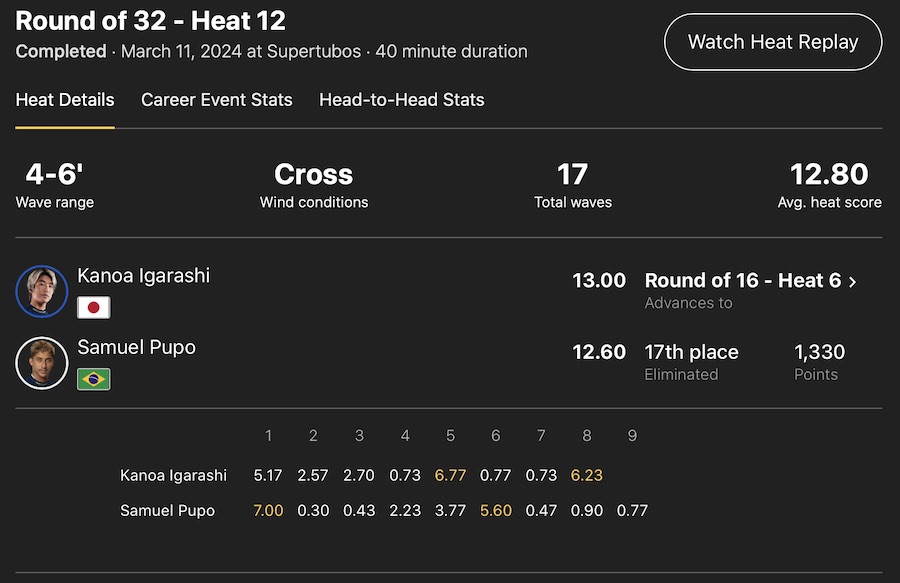
Task: Open the Head-to-Head Stats tab
Action: (402, 100)
